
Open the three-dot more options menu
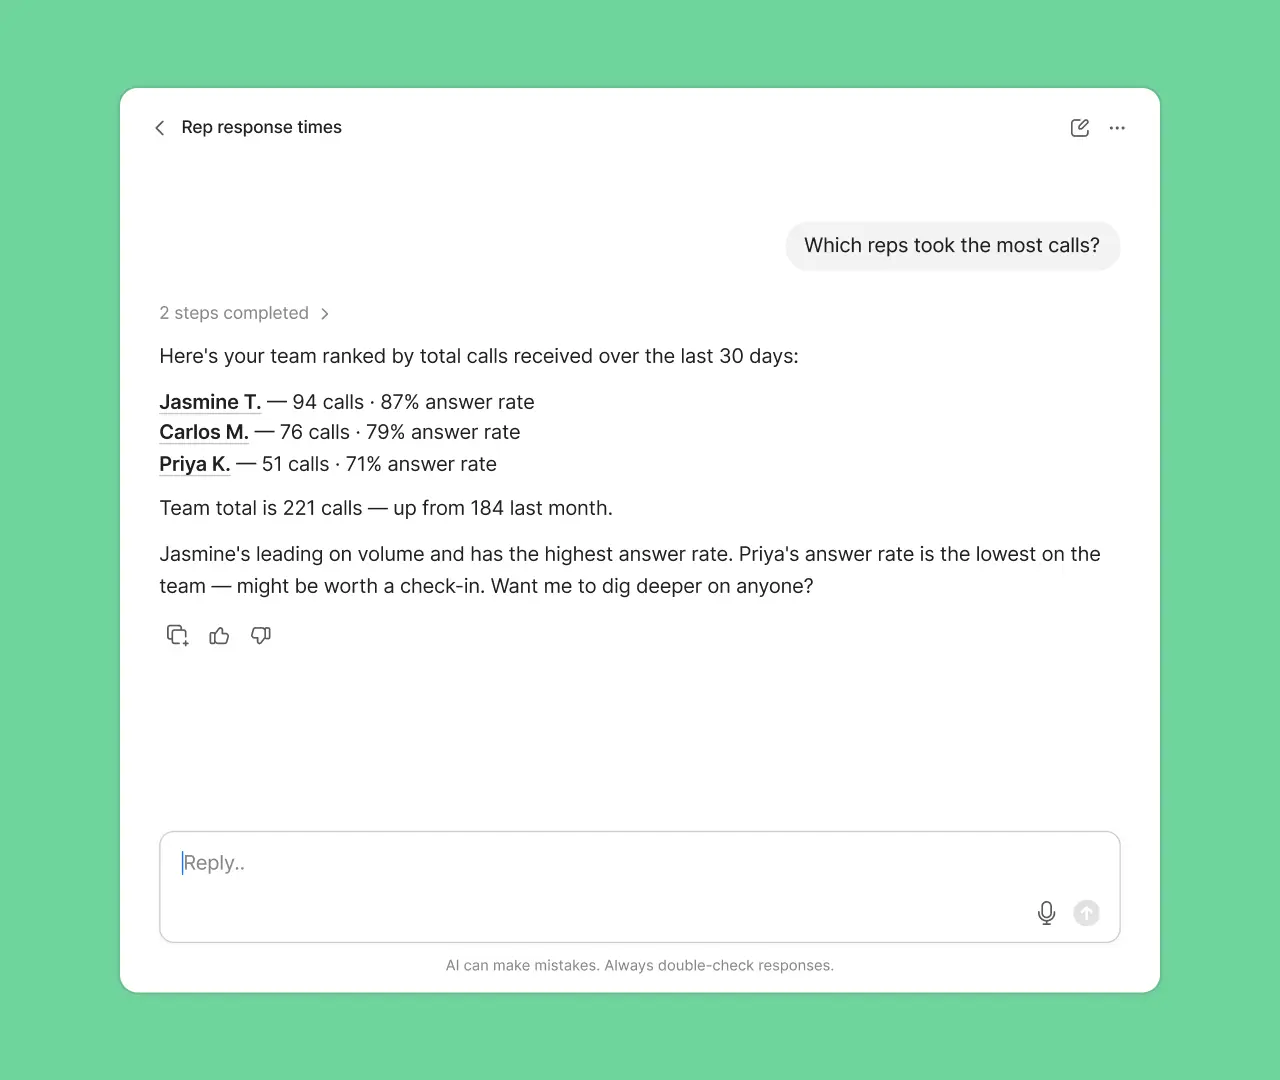[1117, 128]
